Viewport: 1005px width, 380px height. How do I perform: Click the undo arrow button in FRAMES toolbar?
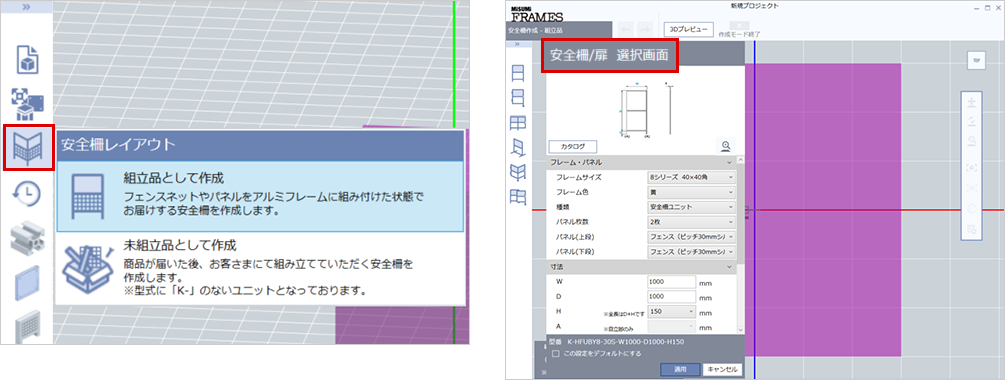(627, 29)
